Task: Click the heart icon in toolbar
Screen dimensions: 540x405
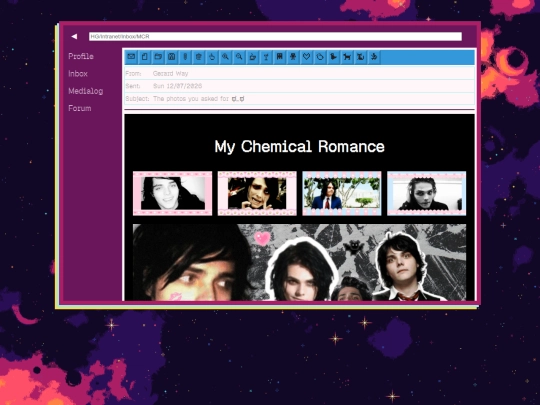Action: click(306, 57)
